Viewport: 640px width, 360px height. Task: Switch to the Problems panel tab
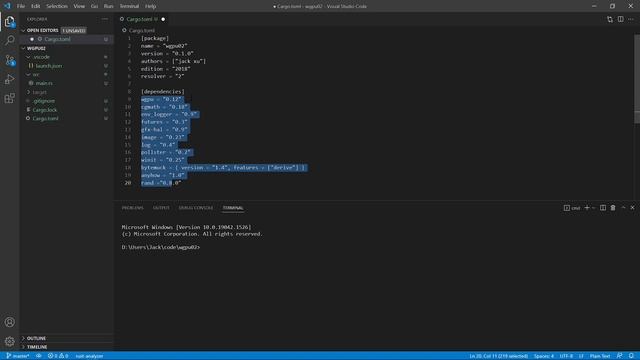pyautogui.click(x=133, y=208)
